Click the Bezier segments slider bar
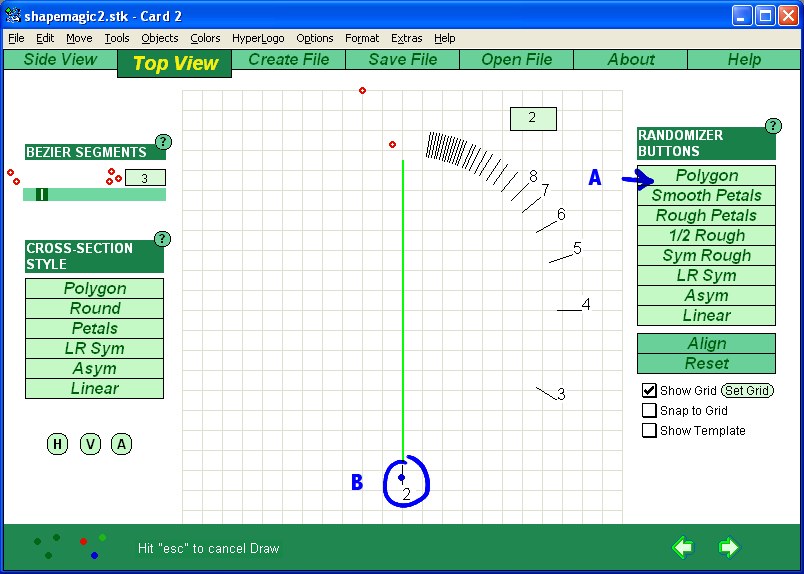 click(x=94, y=194)
